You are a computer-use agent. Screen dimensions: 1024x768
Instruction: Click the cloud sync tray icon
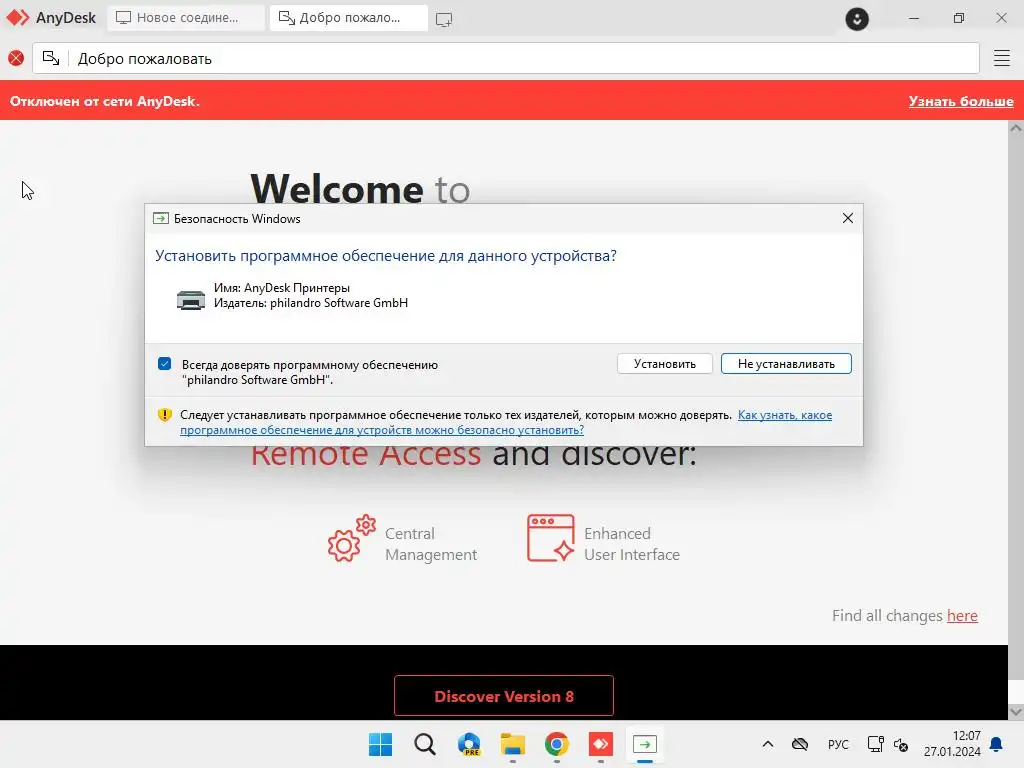800,744
